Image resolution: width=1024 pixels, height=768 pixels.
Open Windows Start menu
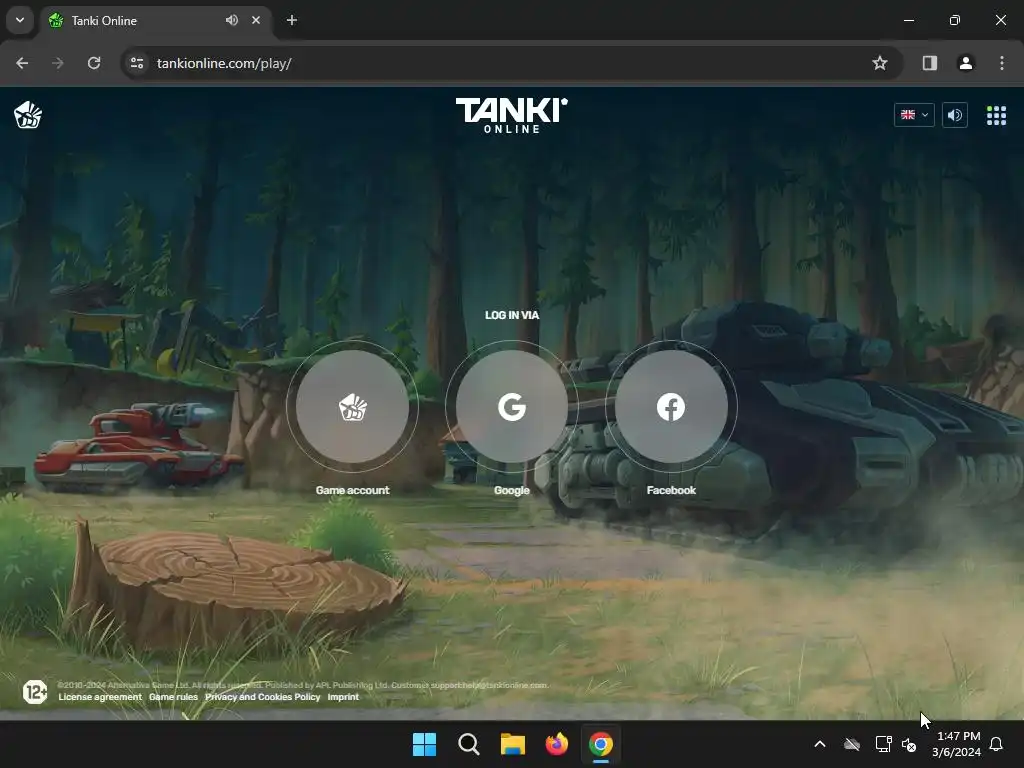(424, 744)
